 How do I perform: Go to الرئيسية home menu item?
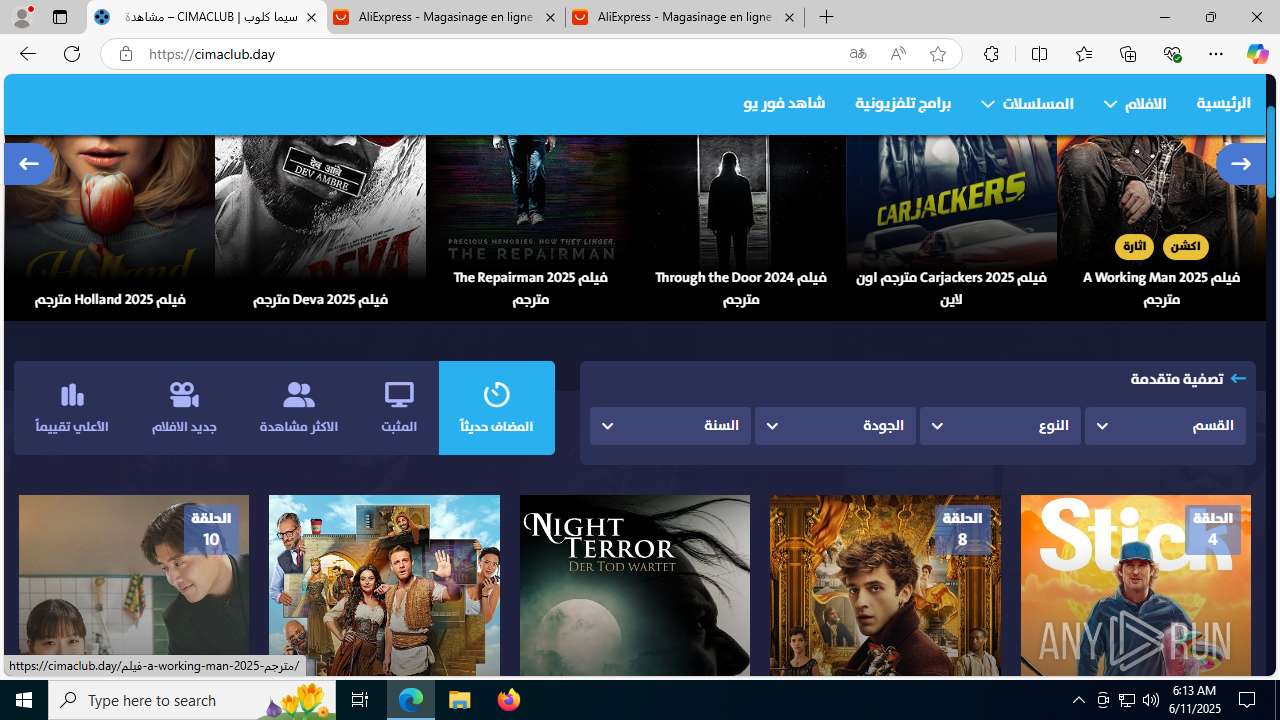(x=1223, y=104)
